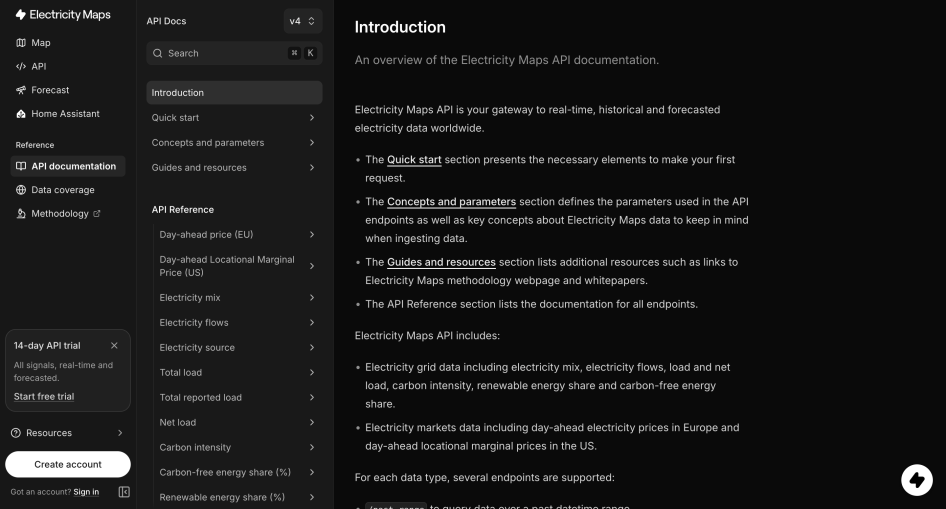Viewport: 946px width, 509px height.
Task: Expand Carbon intensity chevron
Action: pyautogui.click(x=311, y=447)
